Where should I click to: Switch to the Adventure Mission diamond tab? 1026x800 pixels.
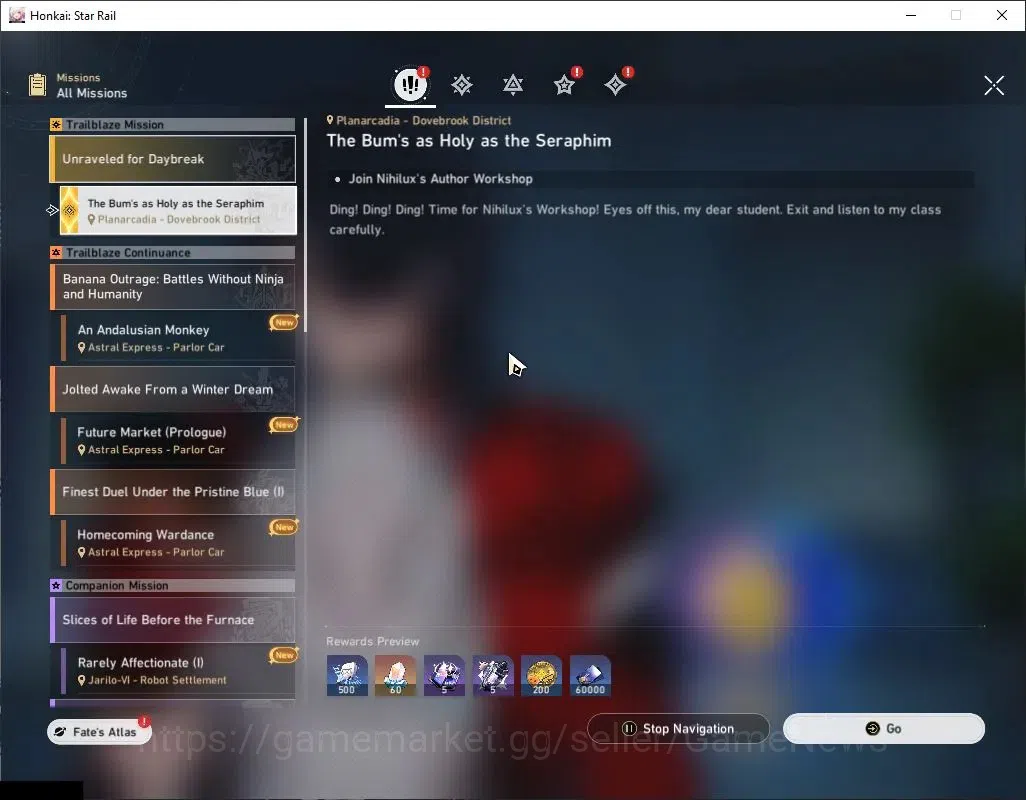click(615, 85)
